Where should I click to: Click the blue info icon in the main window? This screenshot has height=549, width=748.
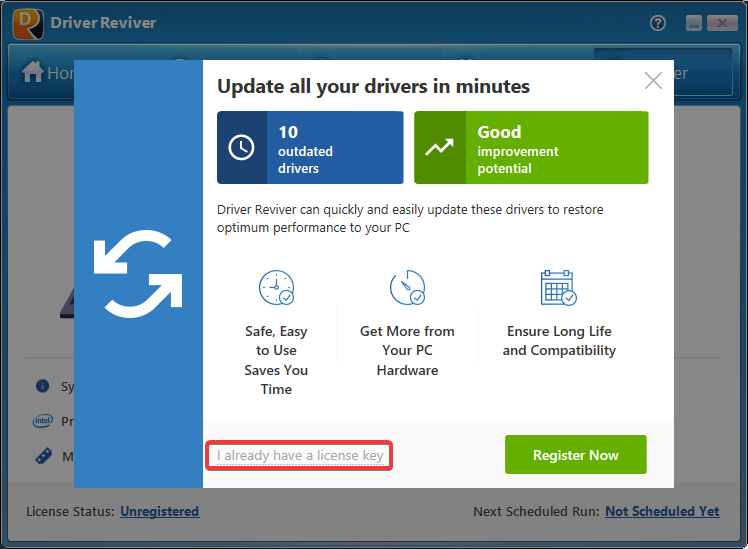pos(42,386)
